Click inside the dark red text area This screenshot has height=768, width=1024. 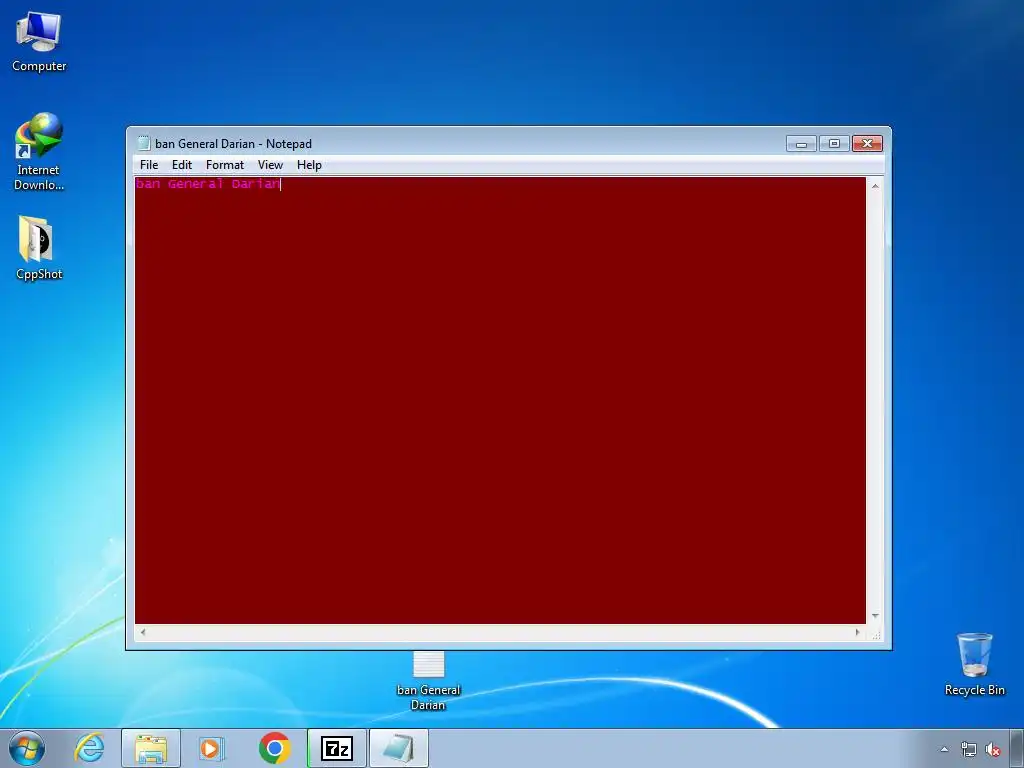pyautogui.click(x=500, y=400)
